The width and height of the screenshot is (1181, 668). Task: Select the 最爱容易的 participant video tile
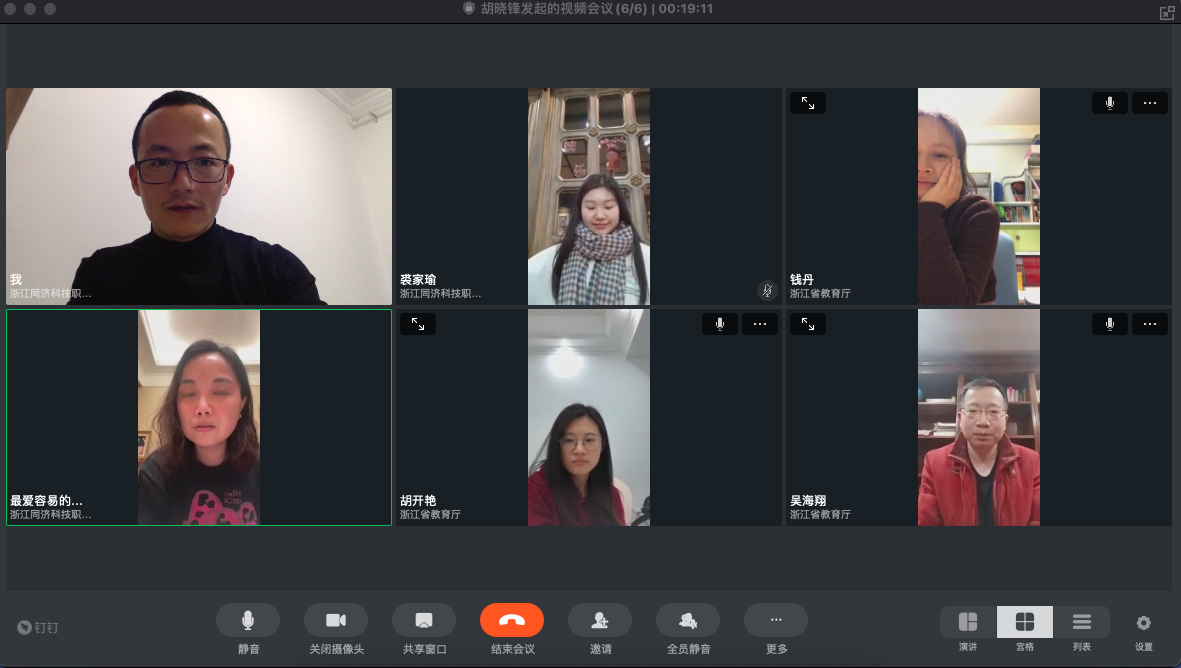pyautogui.click(x=199, y=417)
